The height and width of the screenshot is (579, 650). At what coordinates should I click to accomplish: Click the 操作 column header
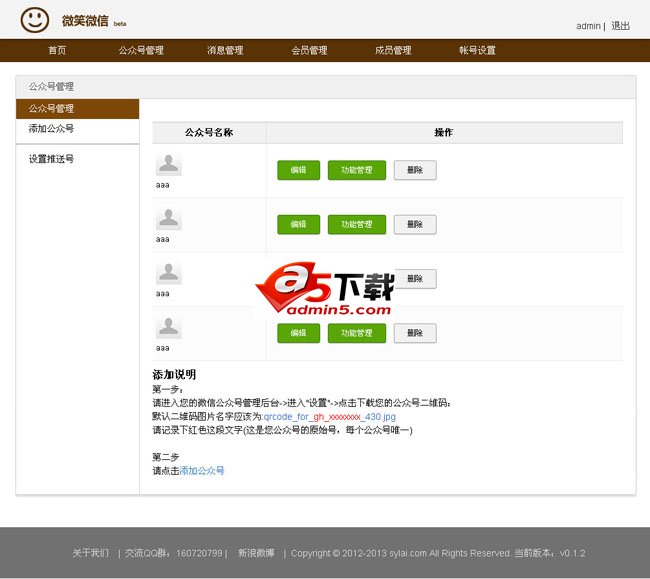pyautogui.click(x=444, y=133)
